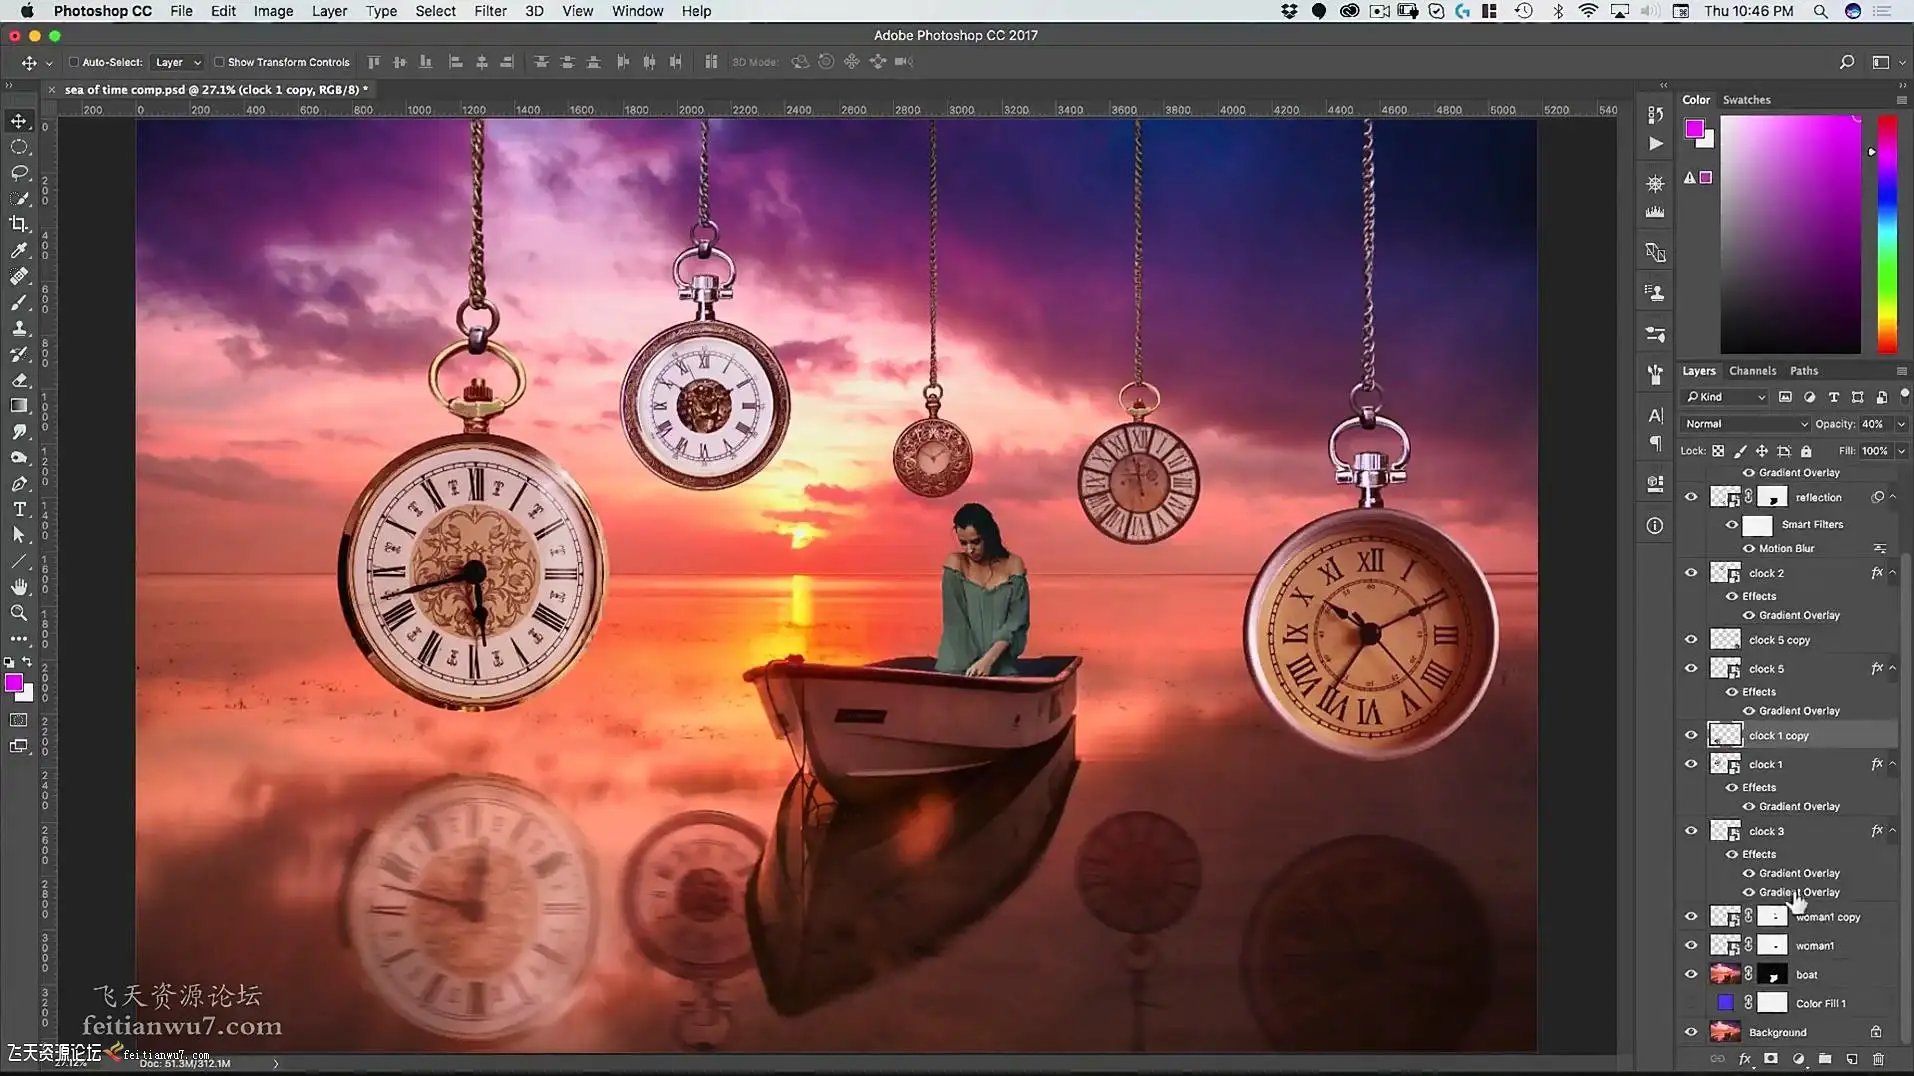Switch to the Channels tab
This screenshot has width=1914, height=1076.
click(1752, 371)
